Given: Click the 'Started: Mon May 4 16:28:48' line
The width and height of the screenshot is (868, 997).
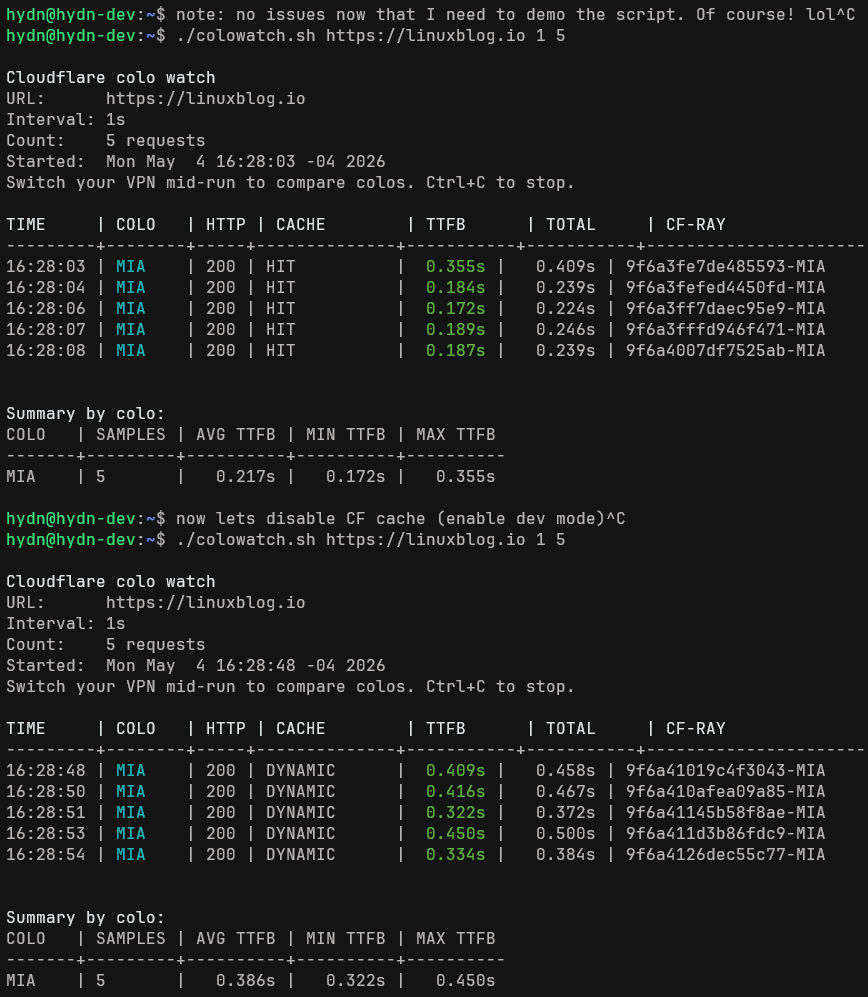Looking at the screenshot, I should (x=196, y=666).
